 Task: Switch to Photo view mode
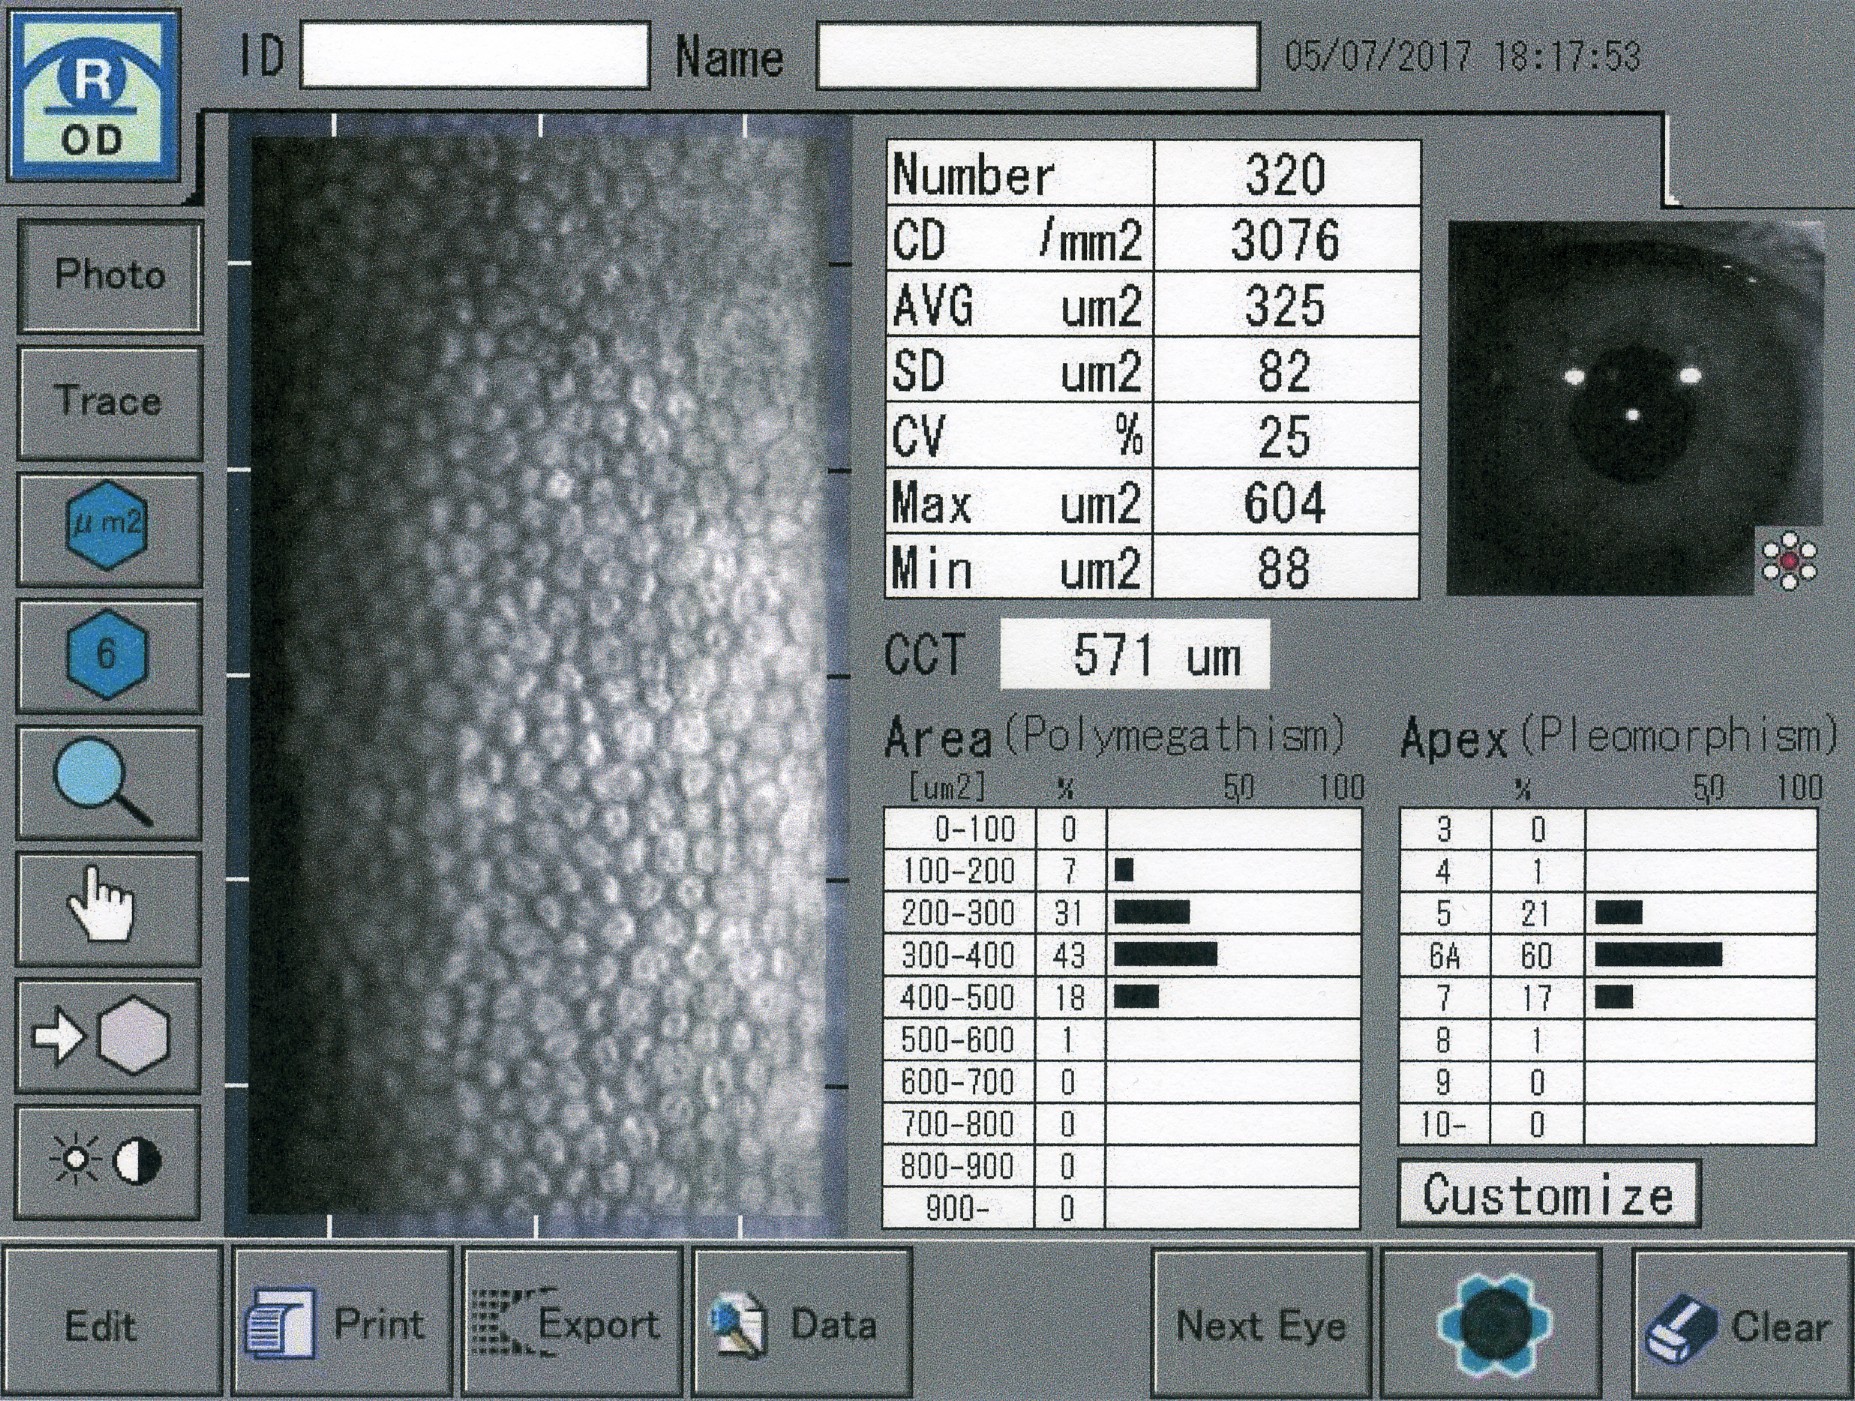pos(109,275)
